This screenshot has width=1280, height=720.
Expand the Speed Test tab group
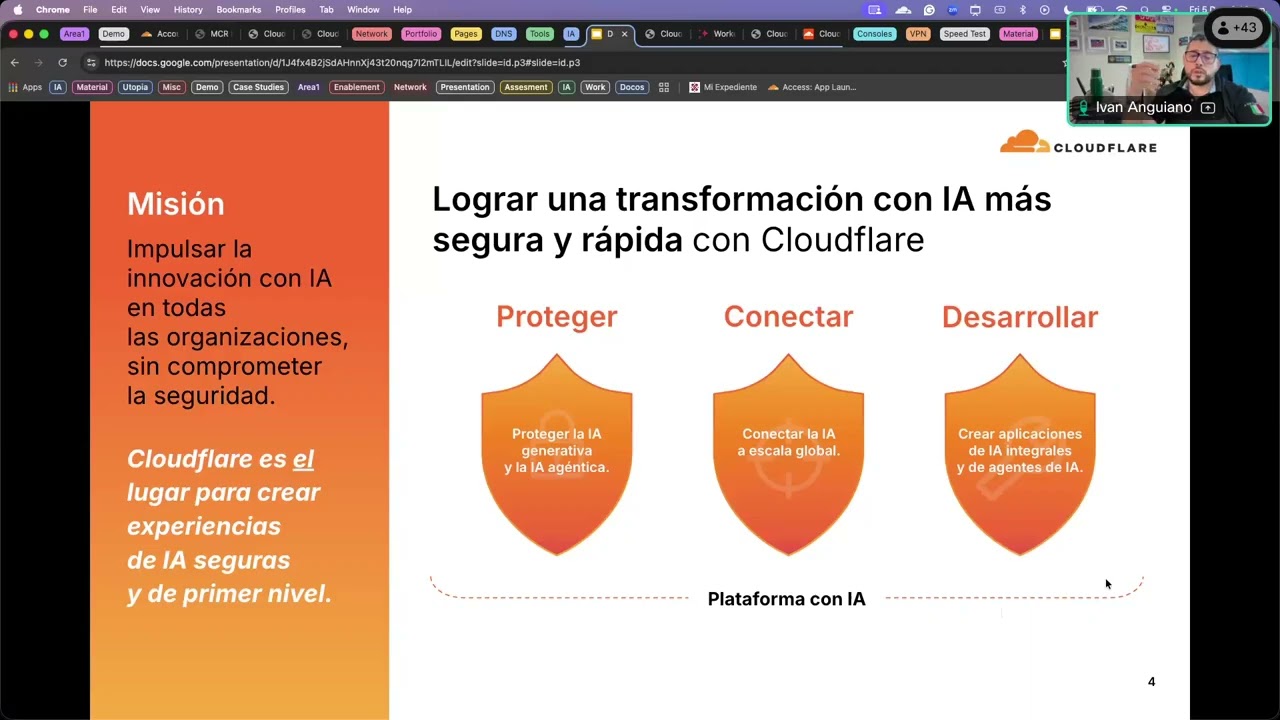coord(965,34)
